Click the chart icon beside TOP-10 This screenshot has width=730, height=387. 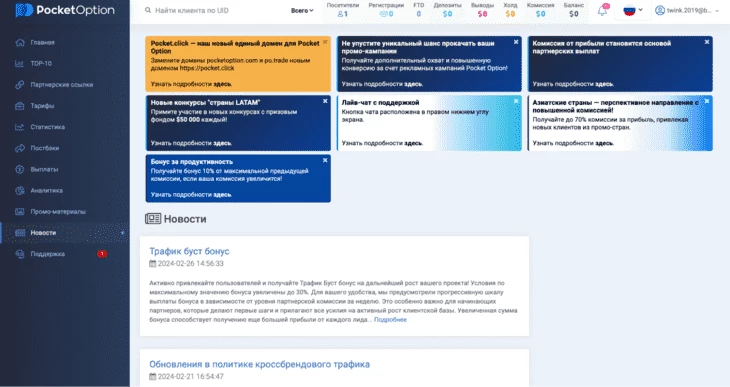point(20,63)
